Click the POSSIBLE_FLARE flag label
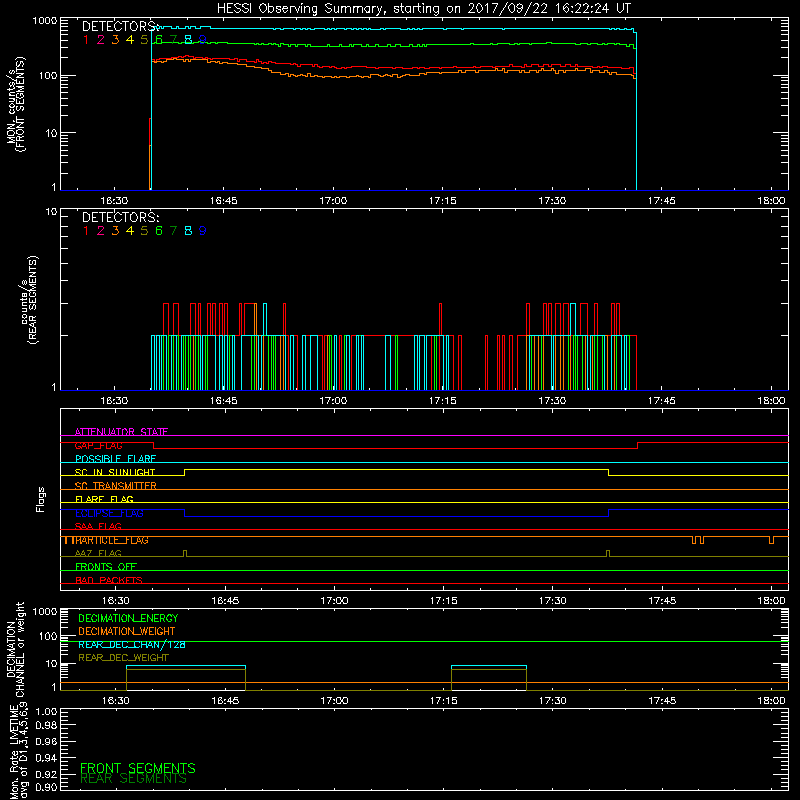 tap(115, 459)
